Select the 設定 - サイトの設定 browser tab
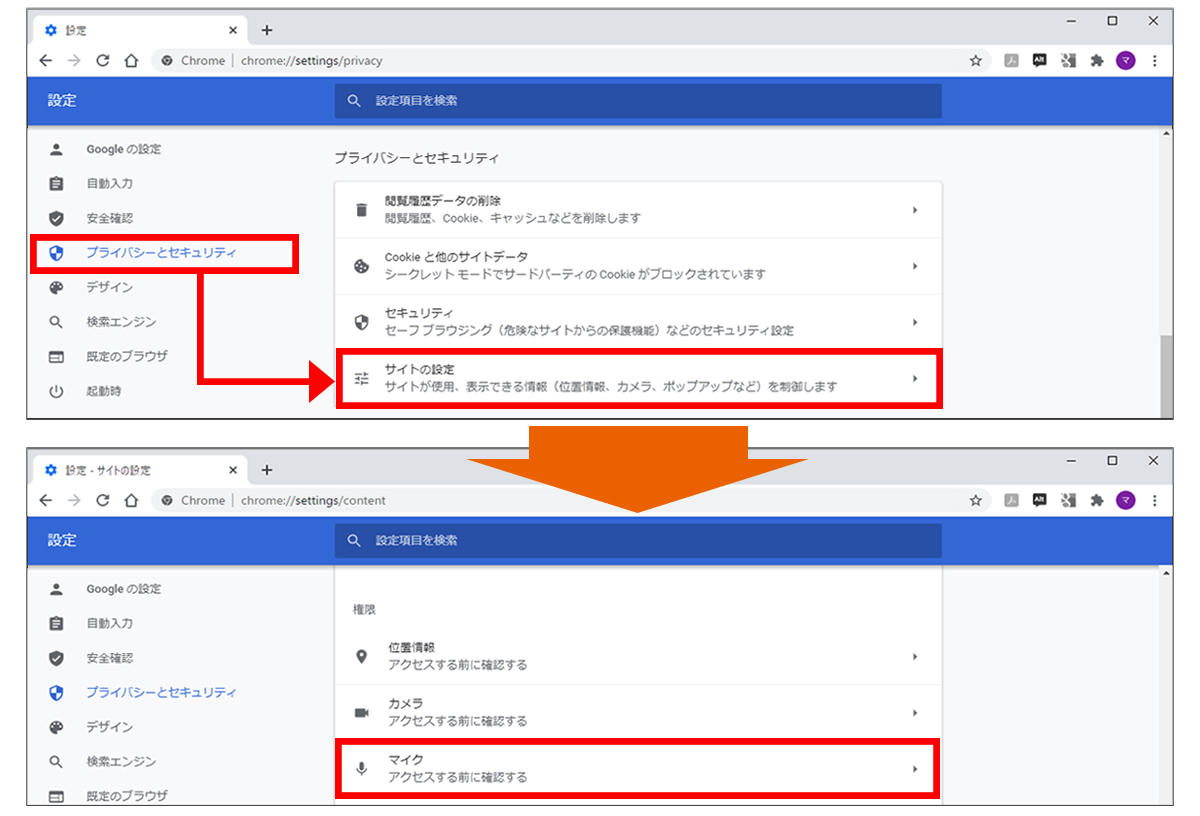Image resolution: width=1200 pixels, height=816 pixels. (x=130, y=470)
